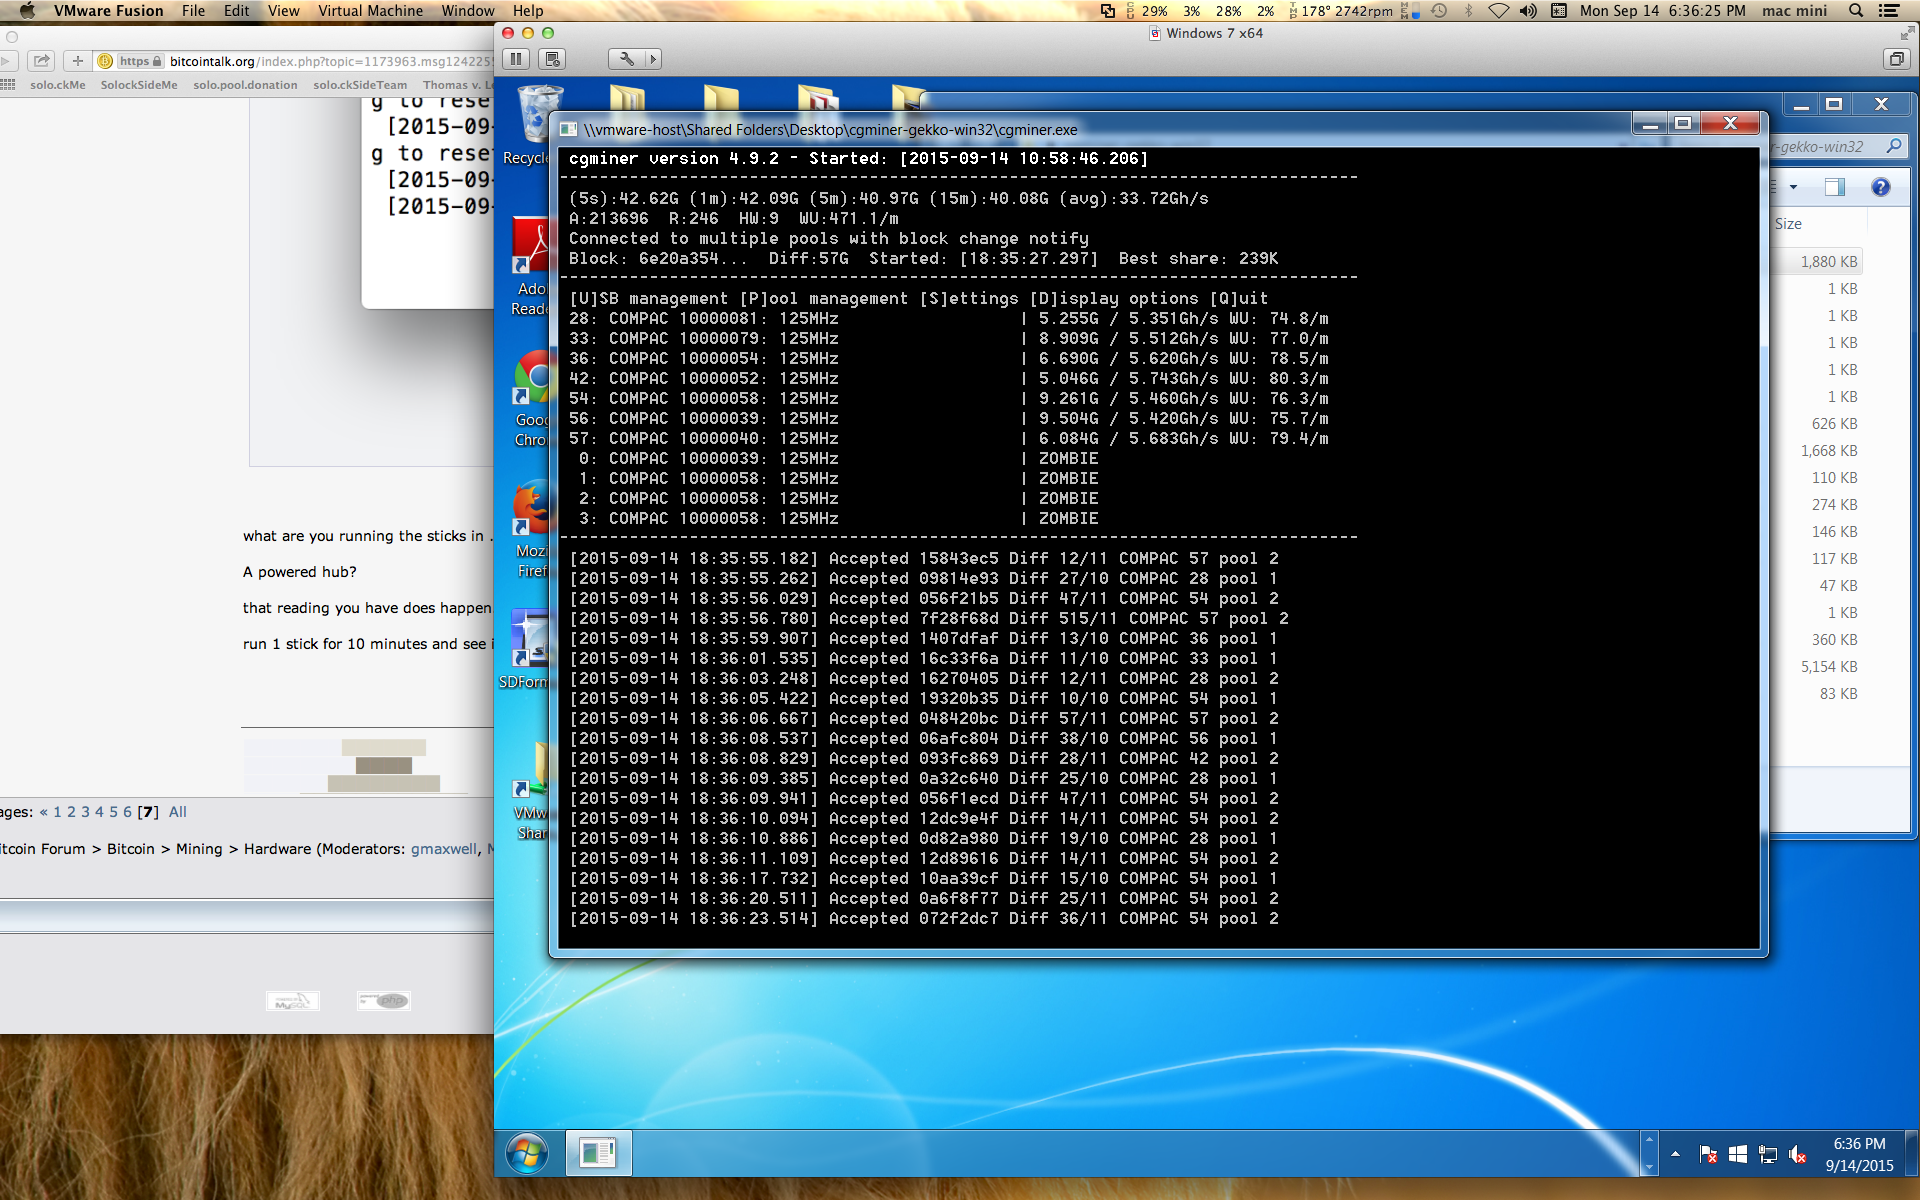
Task: Click Get Windows 10 tray icon
Action: [x=1738, y=1155]
